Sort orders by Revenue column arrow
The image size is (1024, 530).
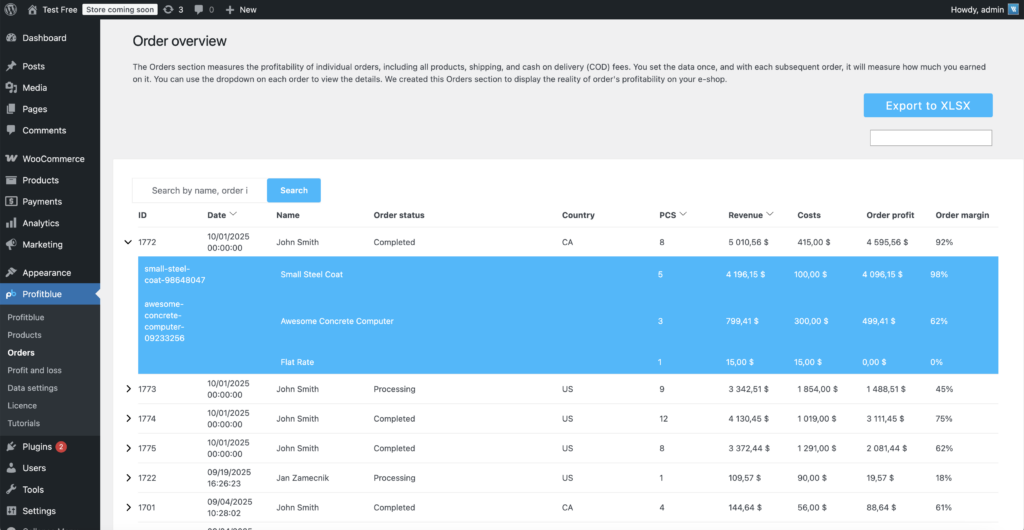770,214
